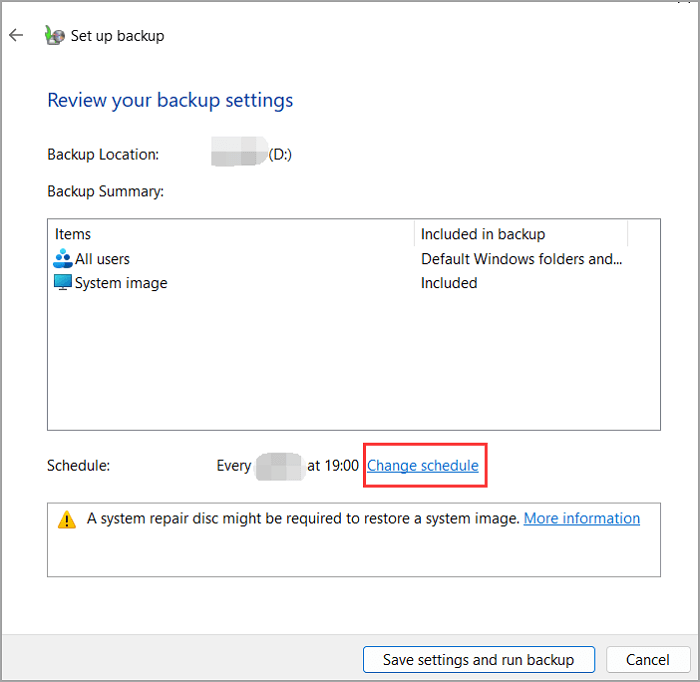Click the Set up backup wizard icon
Image resolution: width=700 pixels, height=682 pixels.
[x=54, y=35]
